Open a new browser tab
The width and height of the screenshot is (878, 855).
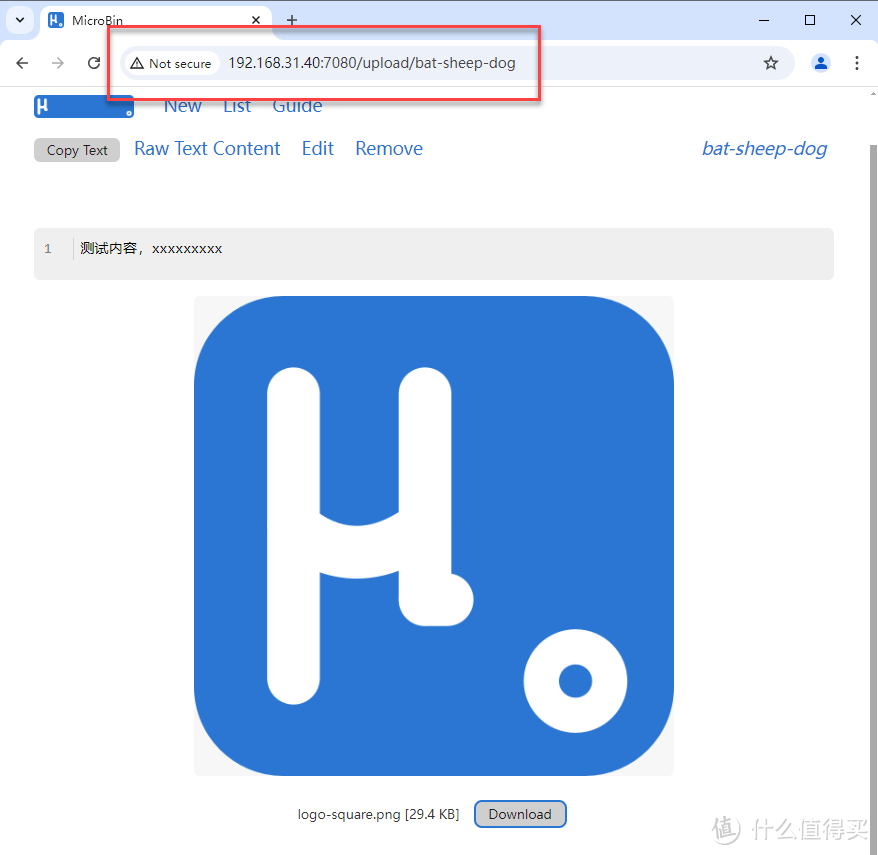[291, 19]
